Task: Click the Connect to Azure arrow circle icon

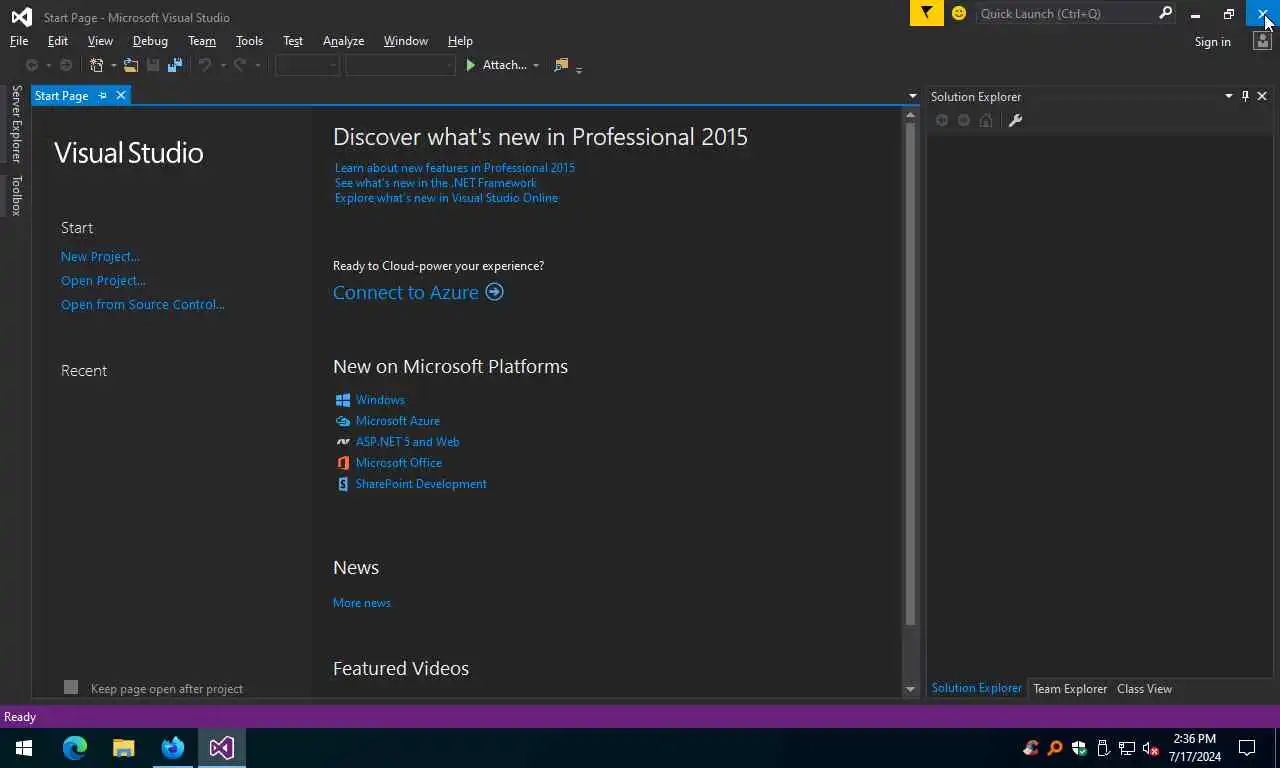Action: click(494, 292)
